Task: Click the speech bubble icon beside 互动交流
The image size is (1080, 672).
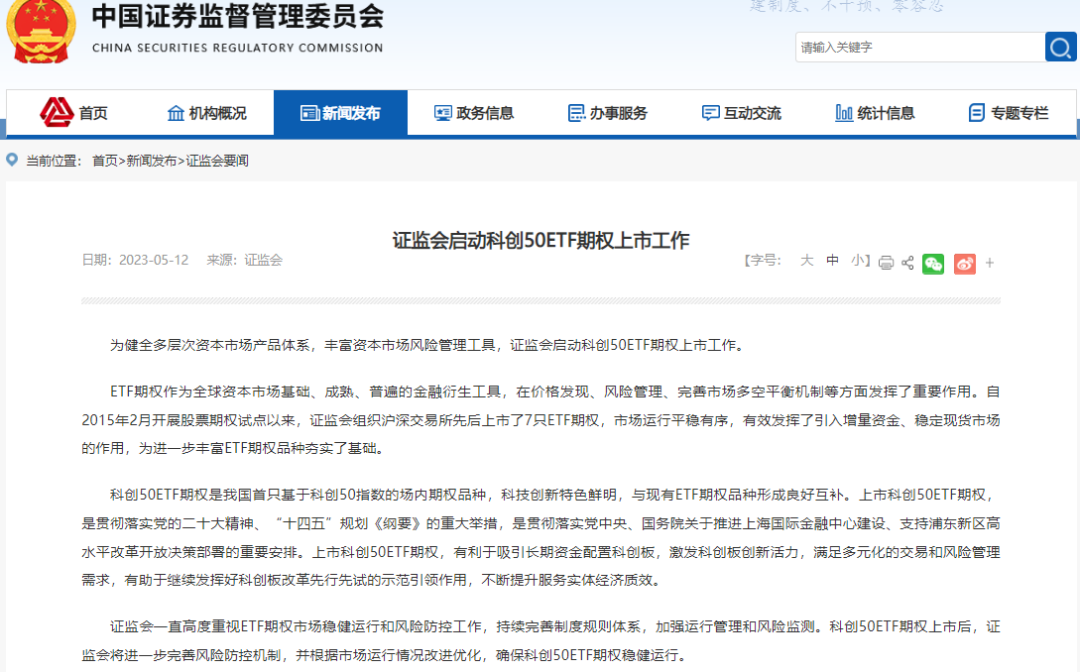Action: 708,112
